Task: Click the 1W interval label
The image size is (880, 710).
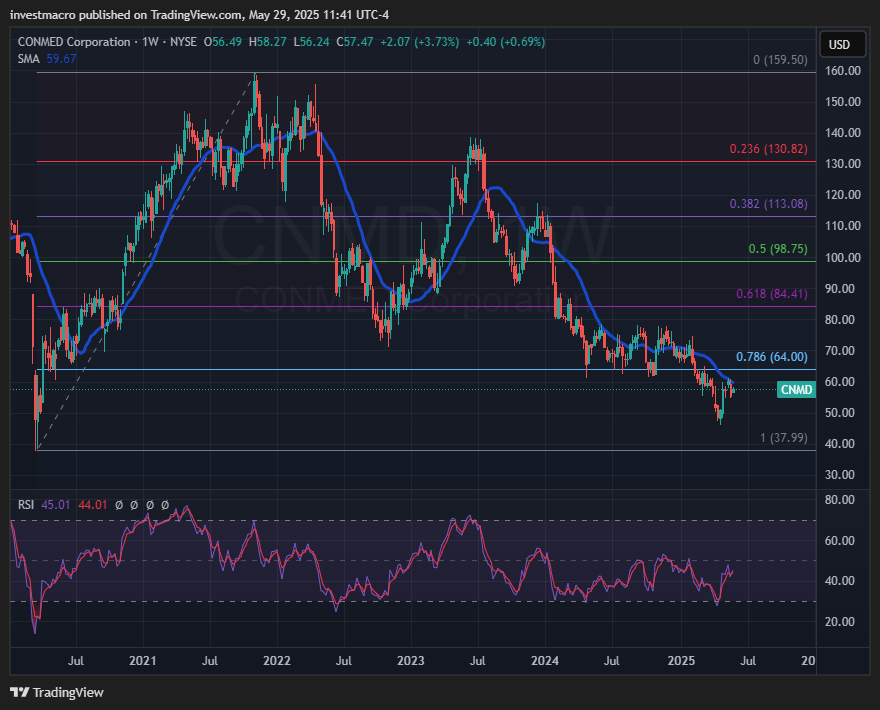Action: (x=150, y=42)
